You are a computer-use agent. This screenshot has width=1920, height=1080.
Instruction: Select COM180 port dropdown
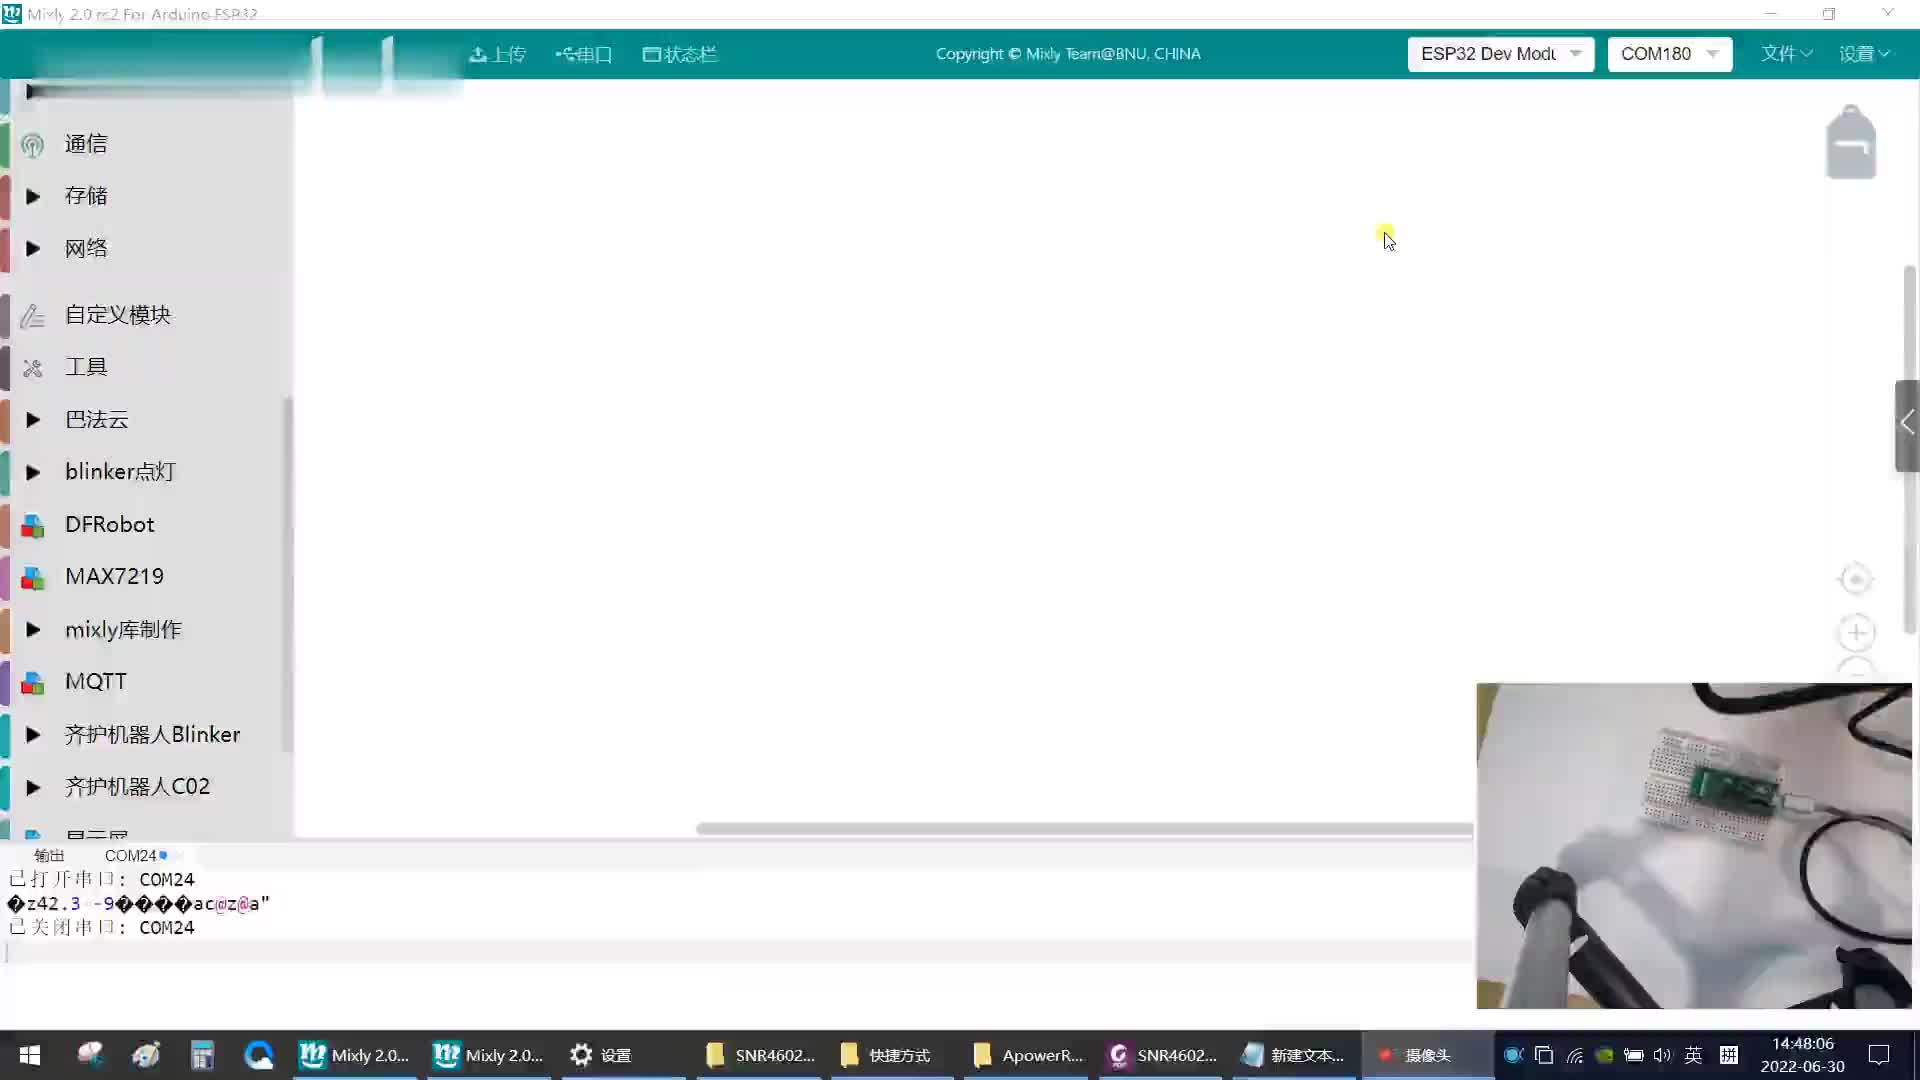(1668, 54)
